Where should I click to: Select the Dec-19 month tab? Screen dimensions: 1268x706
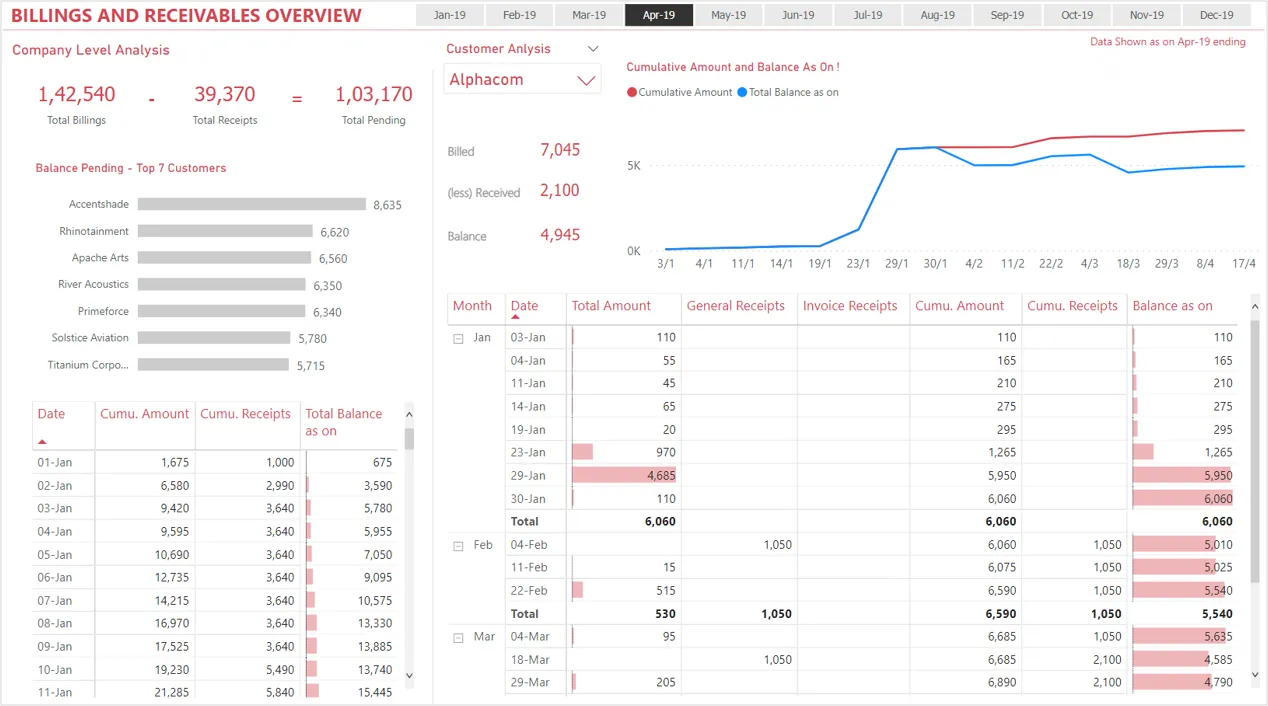1216,15
